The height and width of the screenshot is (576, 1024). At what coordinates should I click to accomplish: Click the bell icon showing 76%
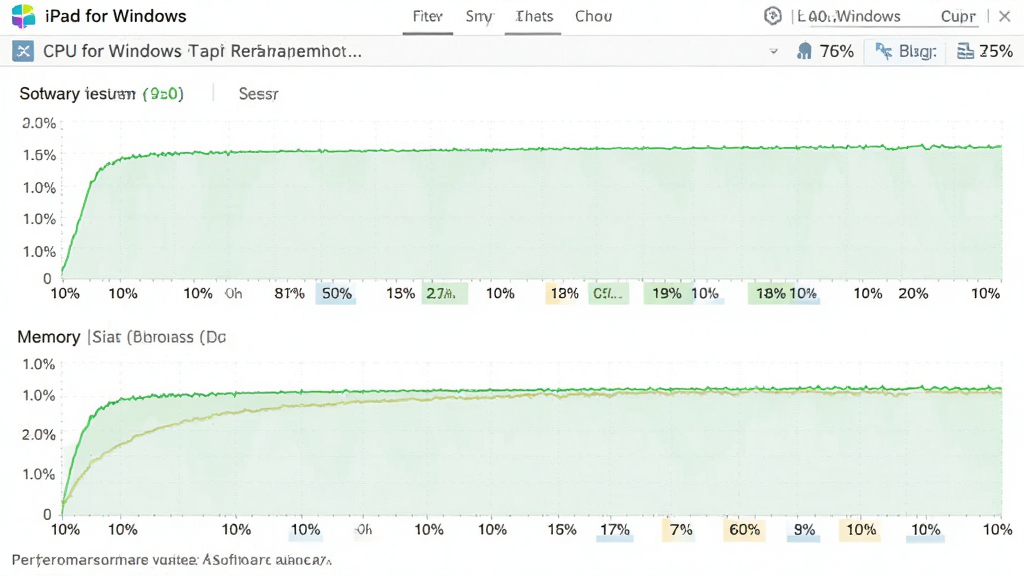[805, 51]
